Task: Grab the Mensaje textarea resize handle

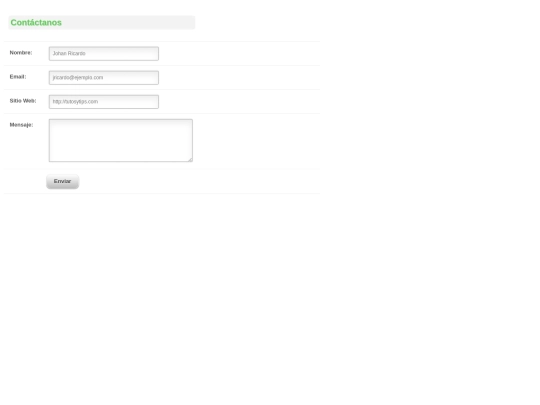Action: [x=190, y=159]
